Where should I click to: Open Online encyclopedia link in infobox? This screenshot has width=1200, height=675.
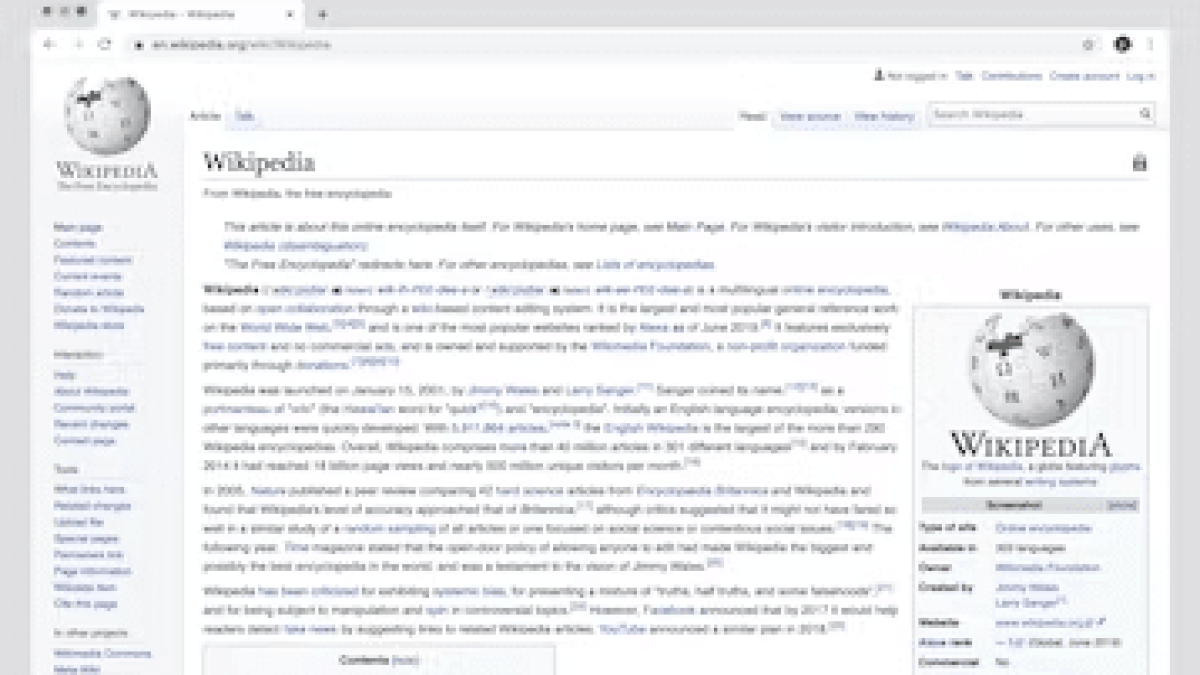click(x=1043, y=528)
